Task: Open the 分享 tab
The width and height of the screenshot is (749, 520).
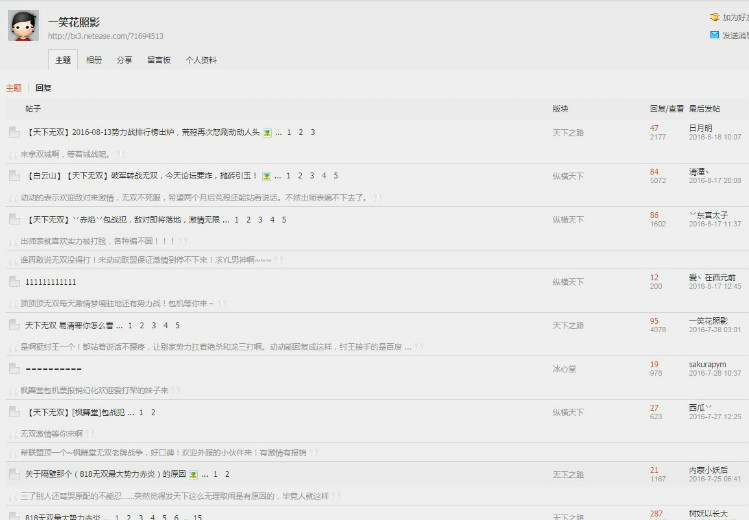Action: tap(125, 60)
